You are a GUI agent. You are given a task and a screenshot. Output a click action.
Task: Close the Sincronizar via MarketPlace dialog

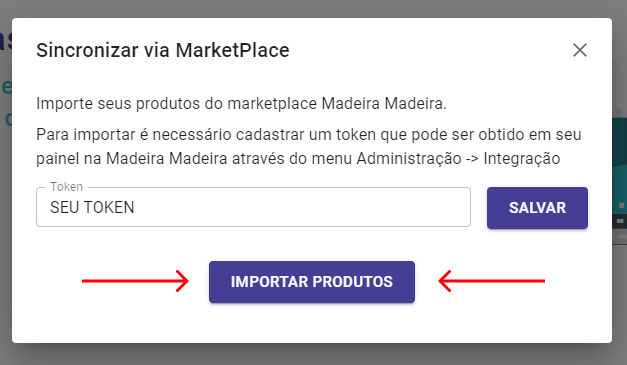tap(579, 50)
